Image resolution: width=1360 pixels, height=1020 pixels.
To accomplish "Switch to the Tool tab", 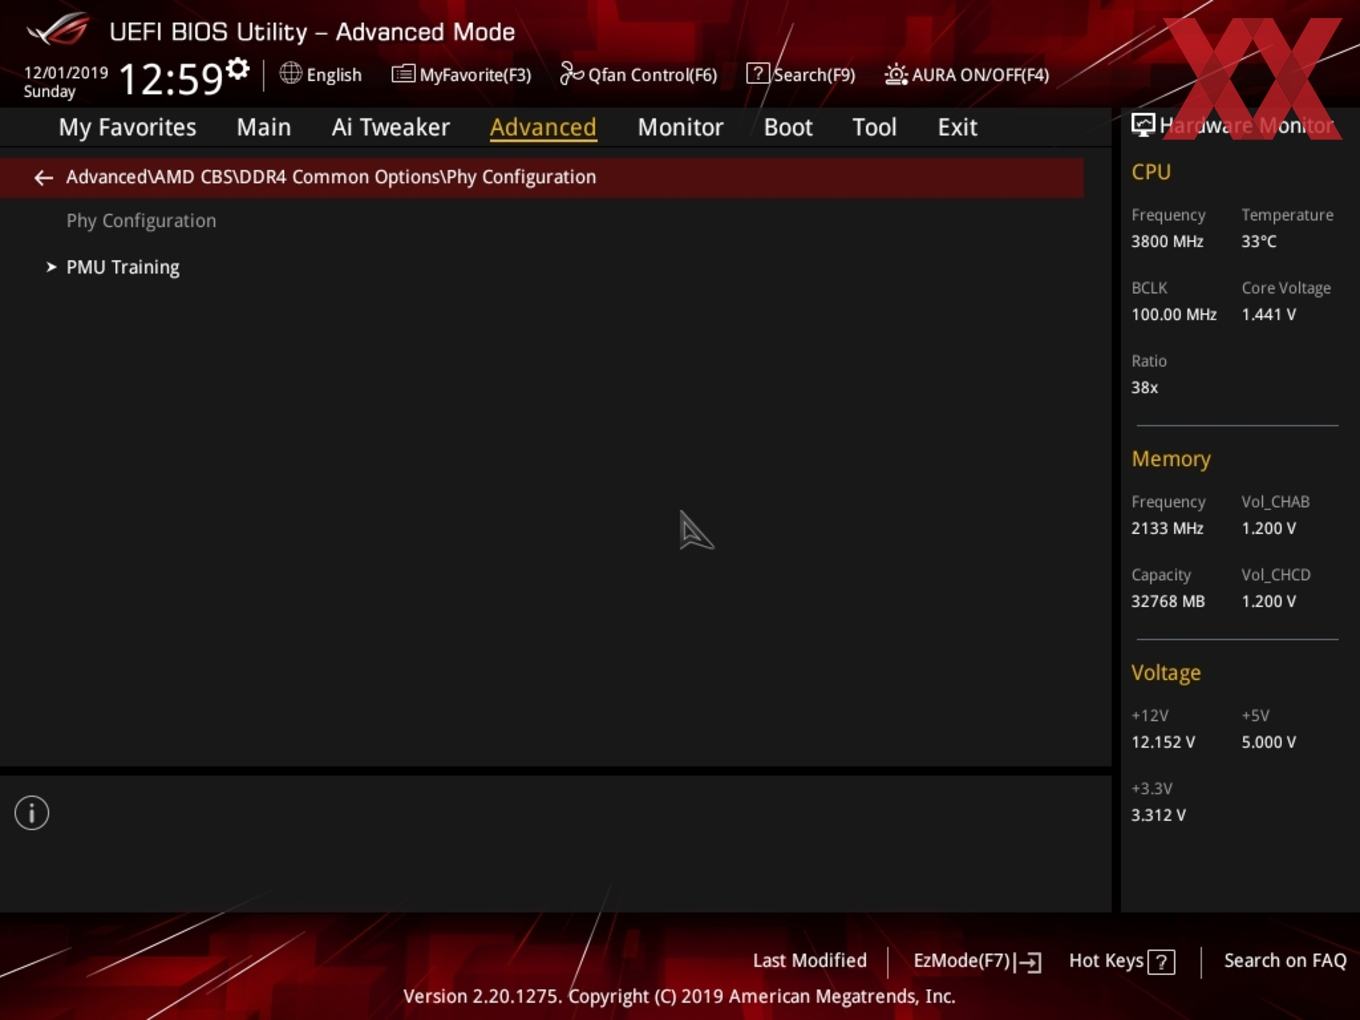I will pos(874,127).
